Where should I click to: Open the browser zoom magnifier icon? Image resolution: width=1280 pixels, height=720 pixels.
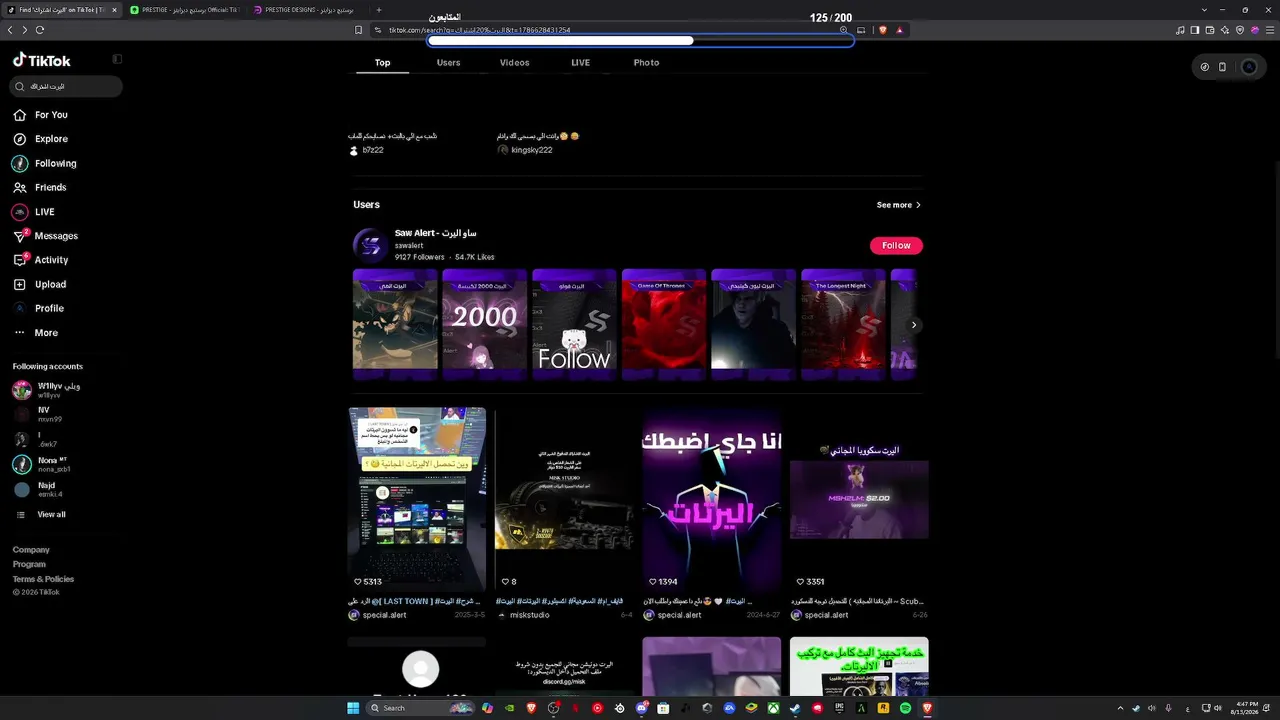point(844,30)
